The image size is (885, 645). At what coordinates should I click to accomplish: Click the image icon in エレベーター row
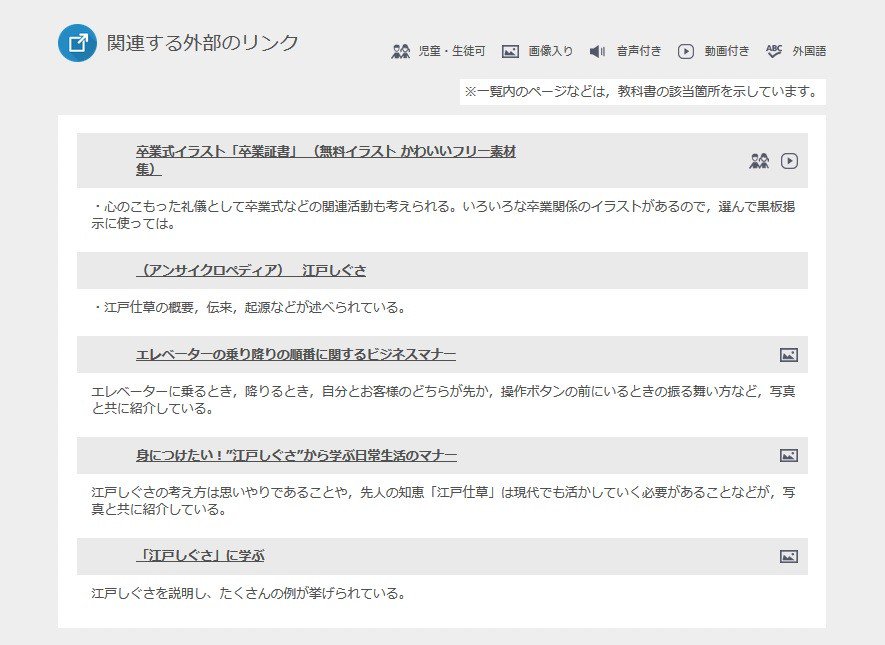tap(788, 355)
